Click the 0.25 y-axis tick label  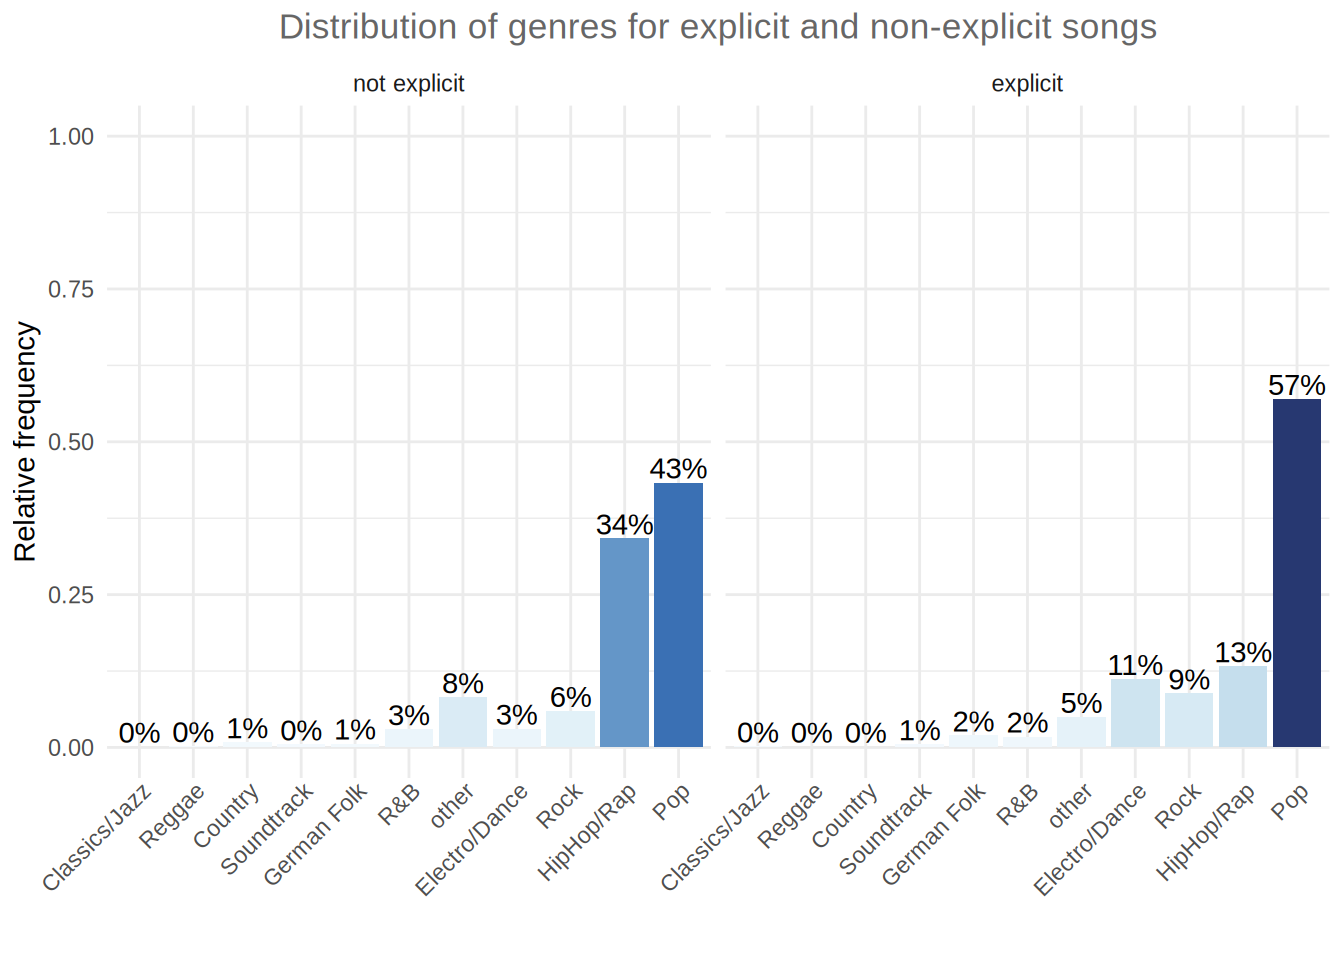coord(71,595)
